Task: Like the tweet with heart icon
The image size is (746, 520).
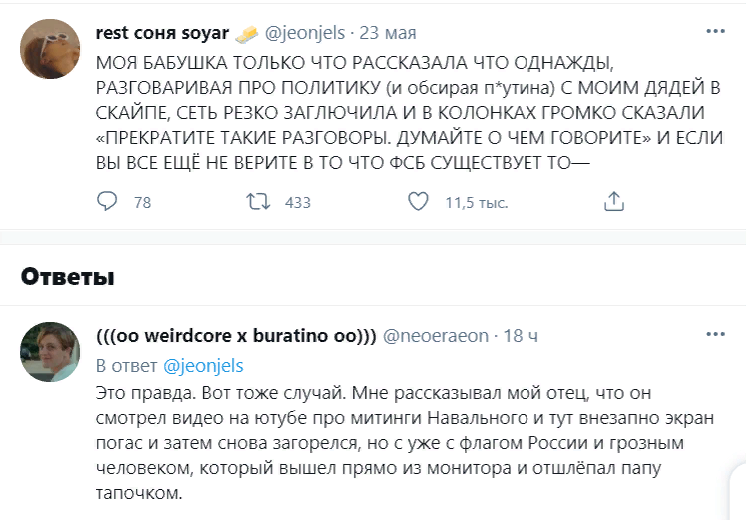Action: (x=418, y=201)
